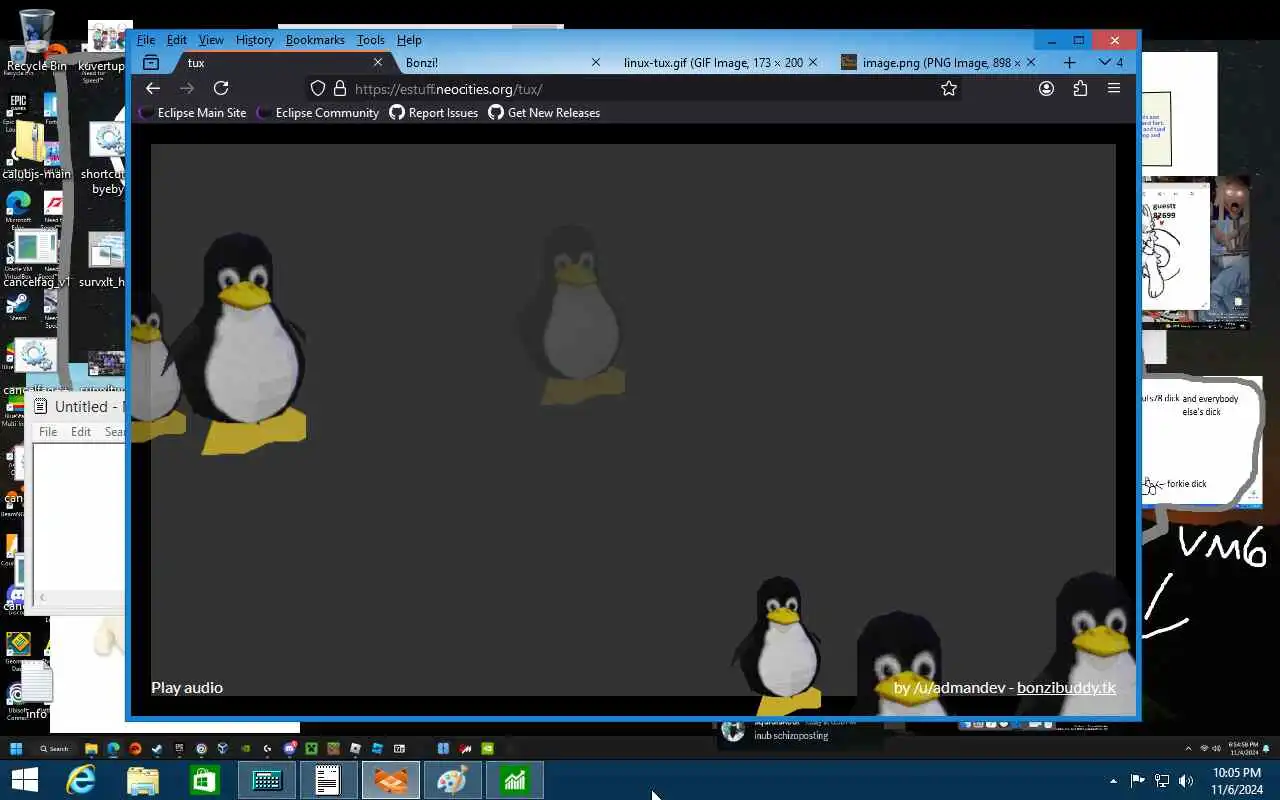1280x800 pixels.
Task: Open the Edit menu in the Untitled Notepad window
Action: coord(81,432)
